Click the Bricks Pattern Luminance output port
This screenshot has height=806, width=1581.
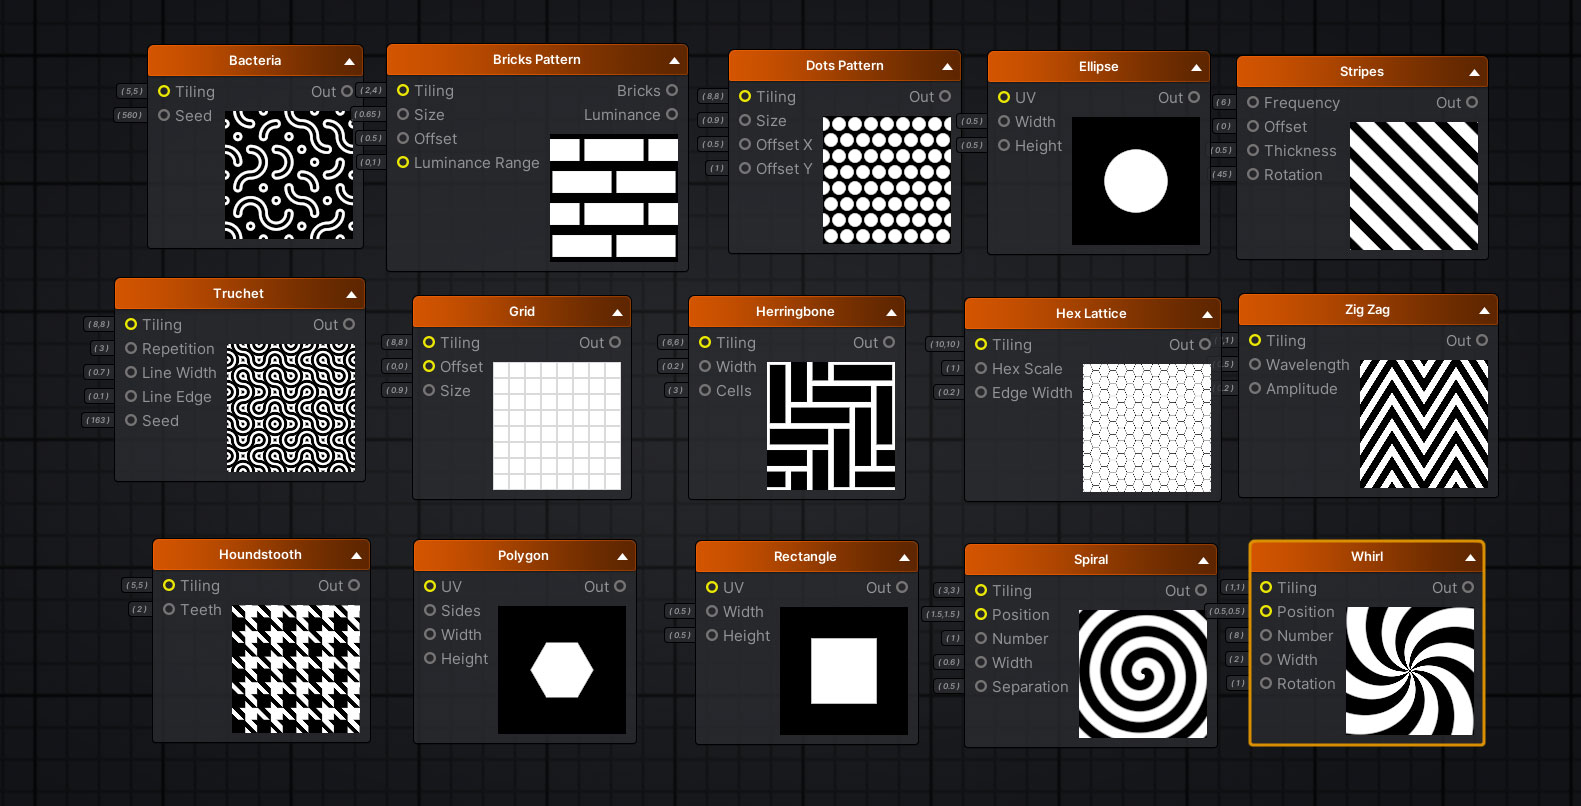point(672,114)
